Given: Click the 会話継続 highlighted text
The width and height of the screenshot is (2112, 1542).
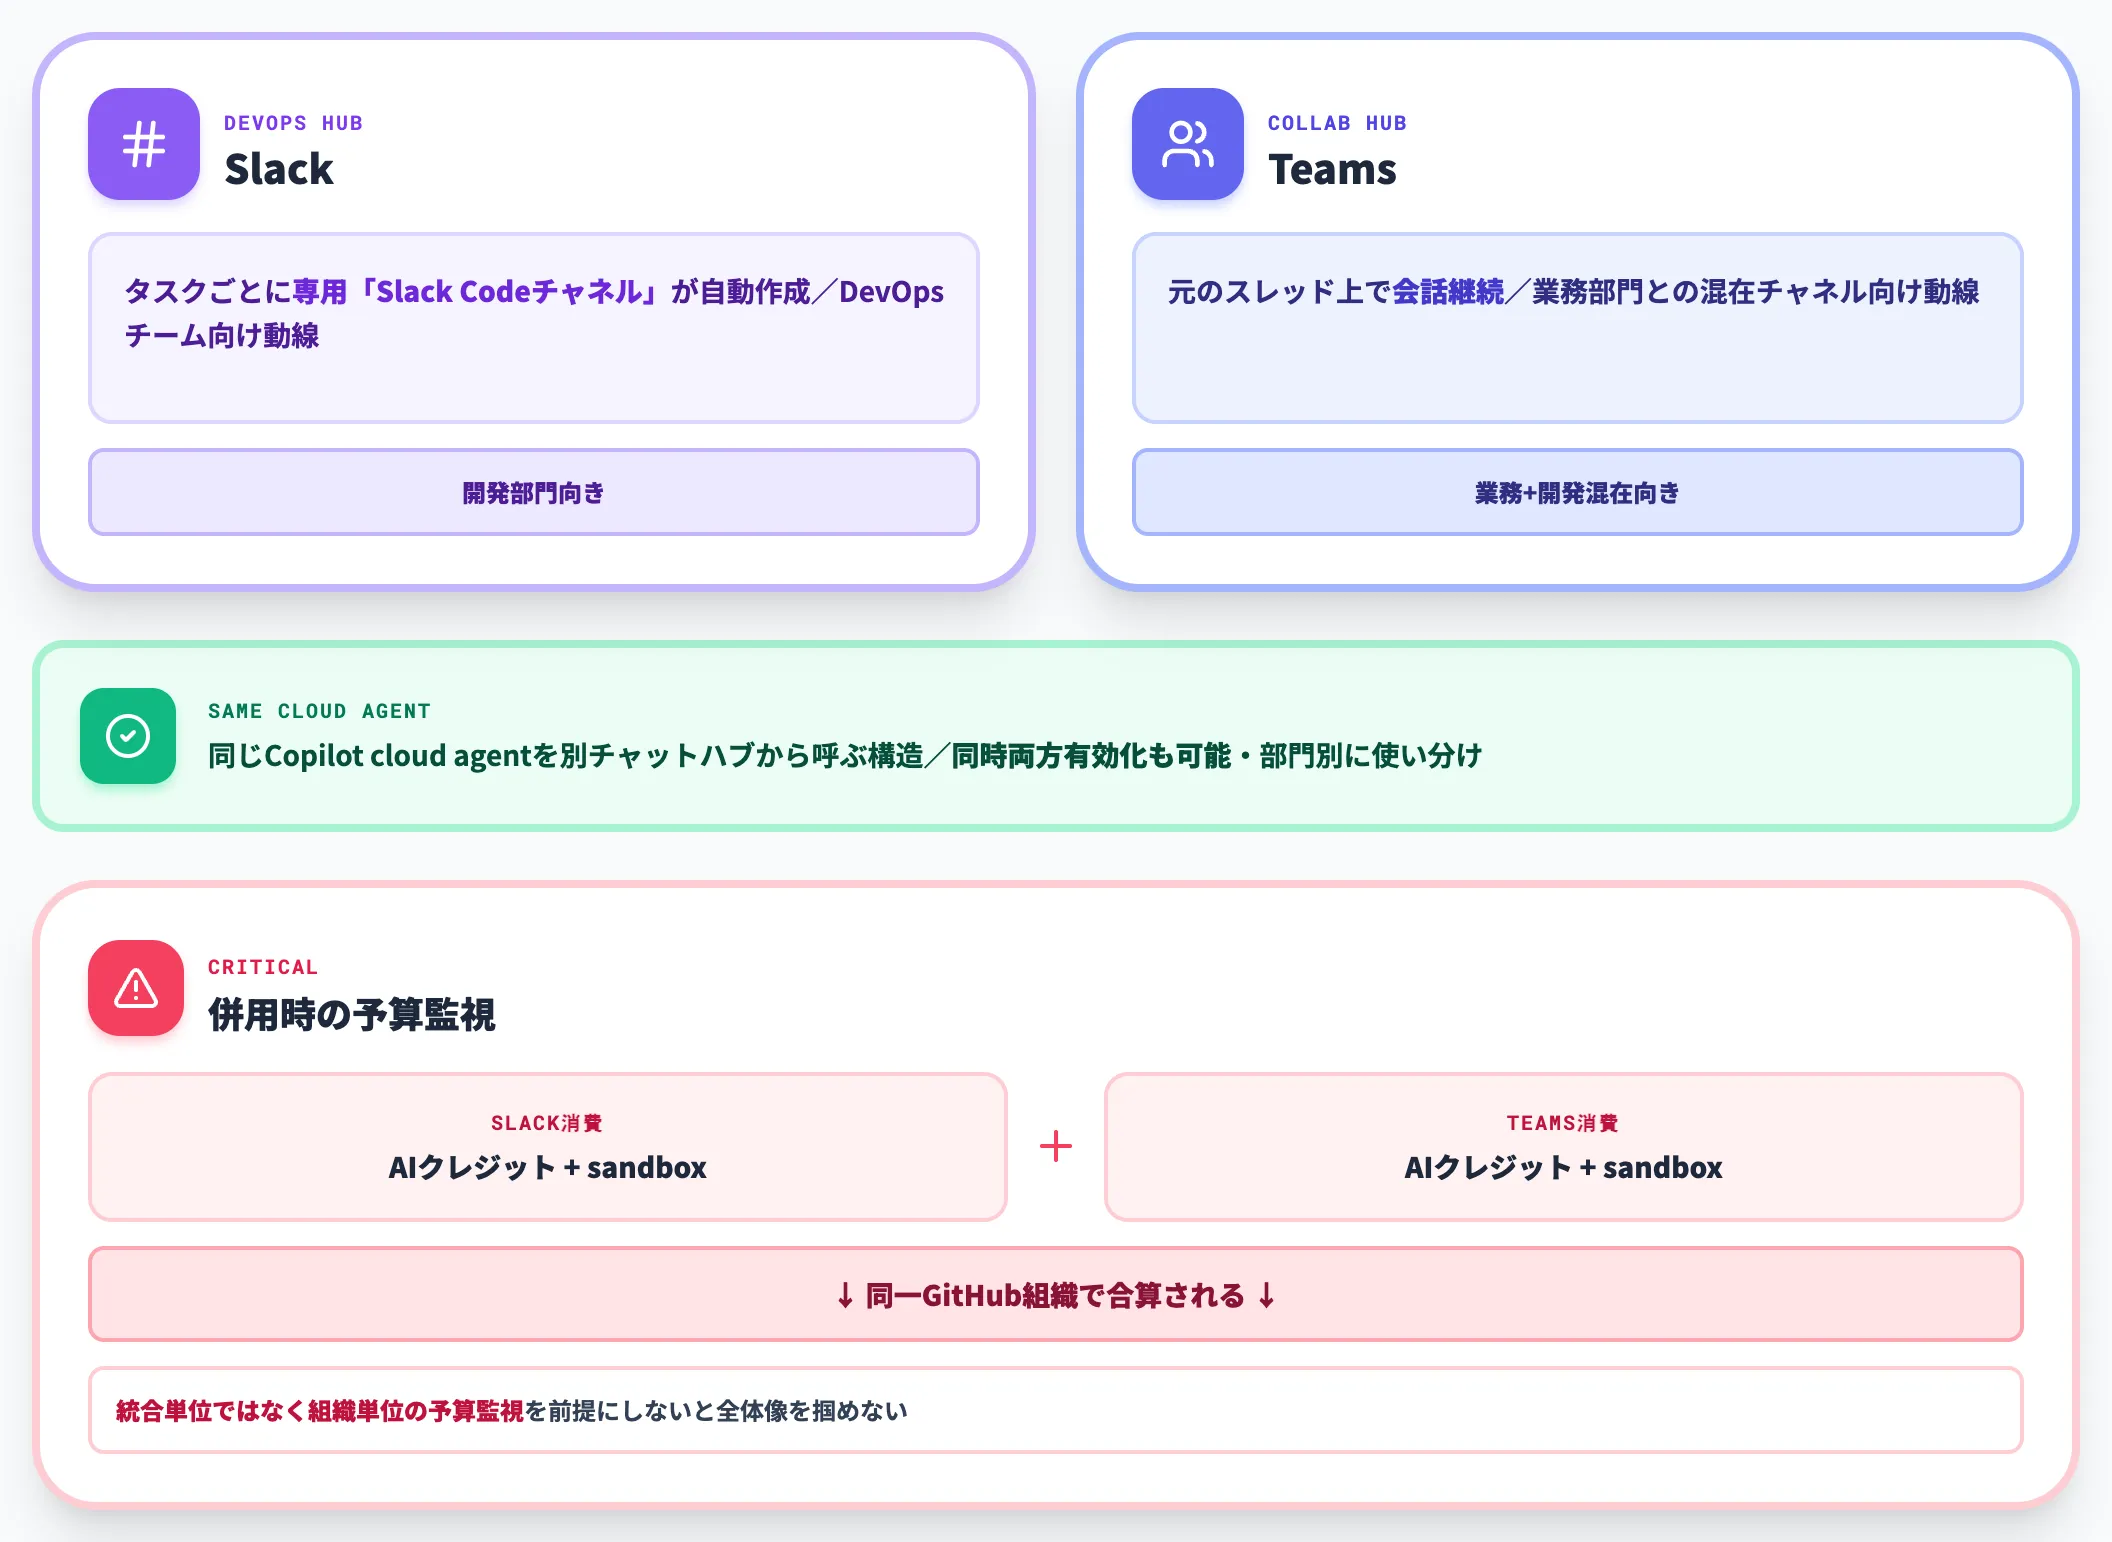Looking at the screenshot, I should coord(1448,291).
